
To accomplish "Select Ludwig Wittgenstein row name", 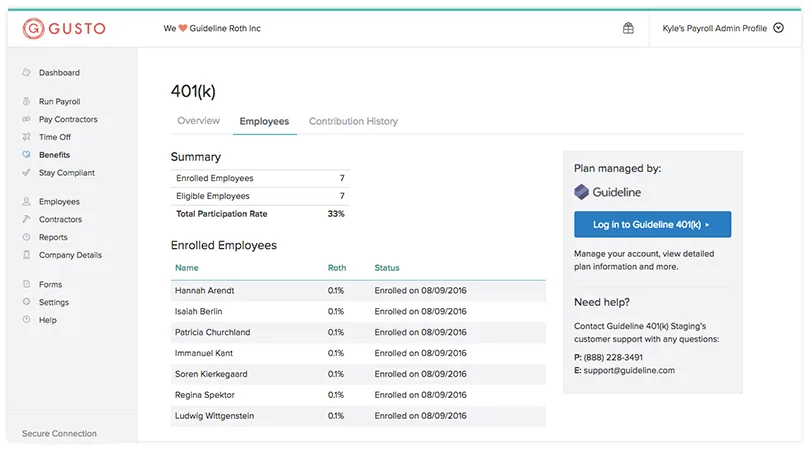I will pos(214,416).
